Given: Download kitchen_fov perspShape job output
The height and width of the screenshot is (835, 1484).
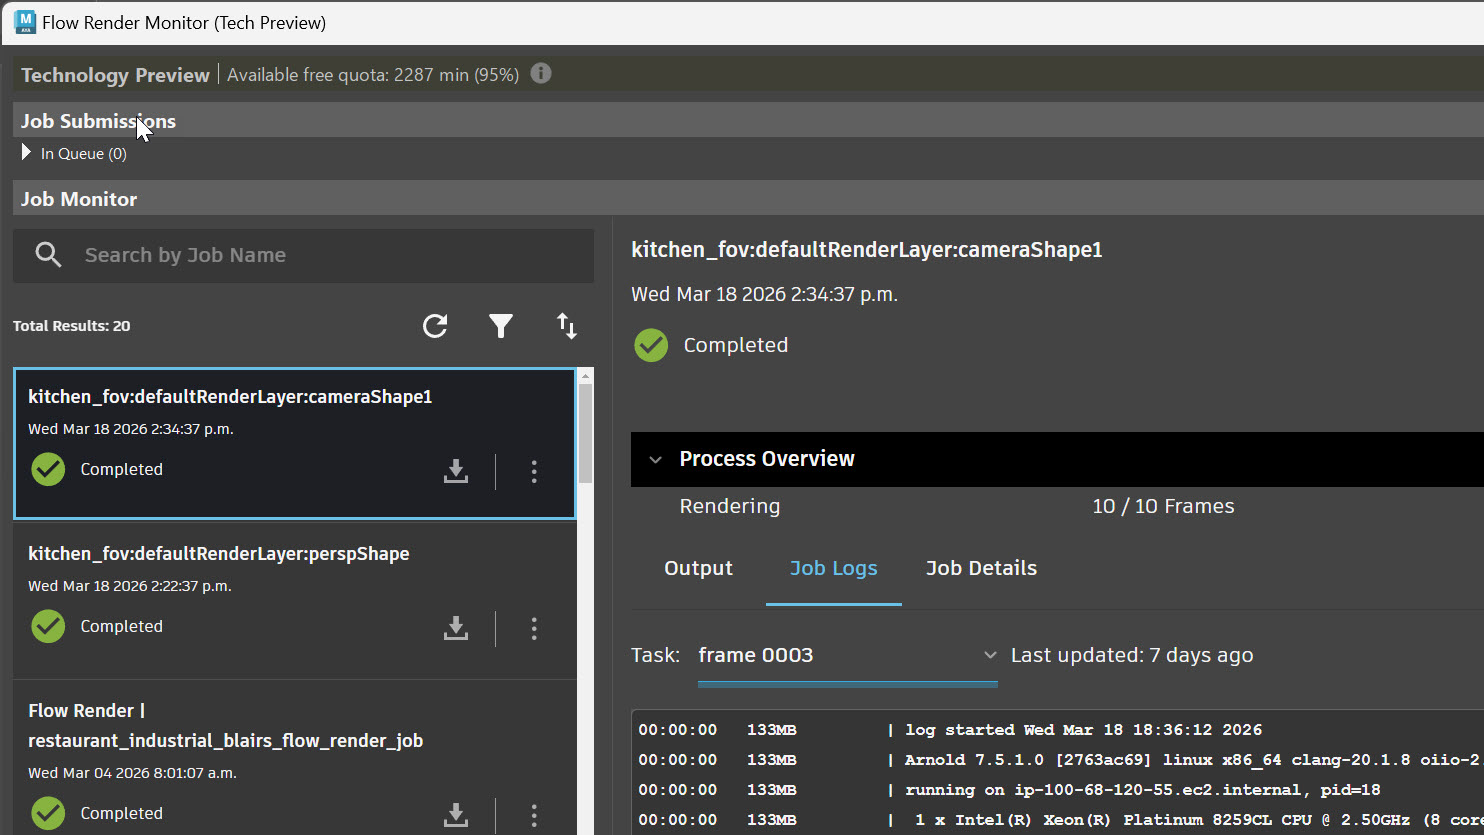Looking at the screenshot, I should (x=456, y=628).
